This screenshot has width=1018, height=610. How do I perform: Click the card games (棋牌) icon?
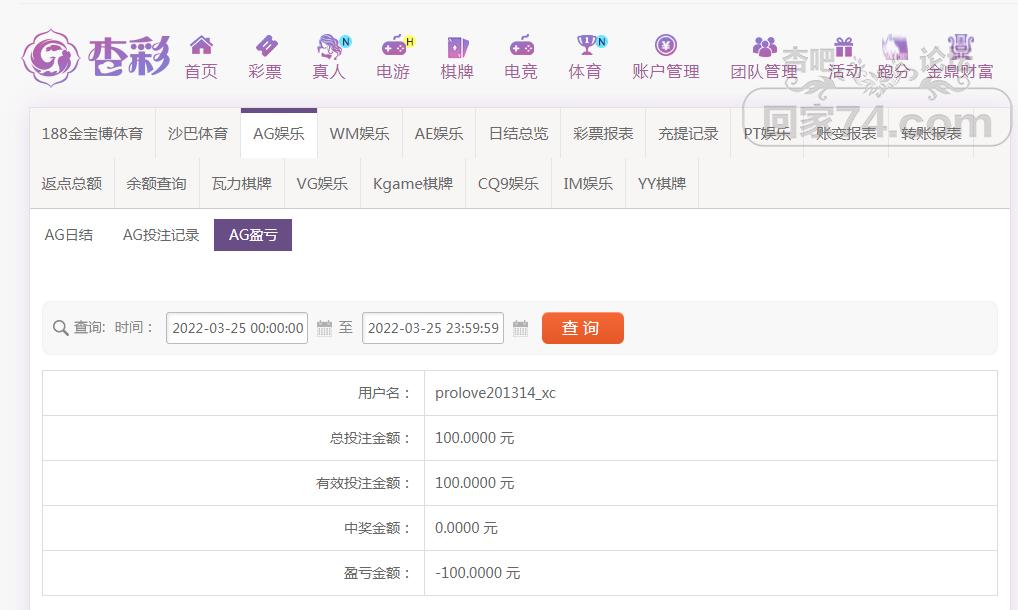coord(457,46)
